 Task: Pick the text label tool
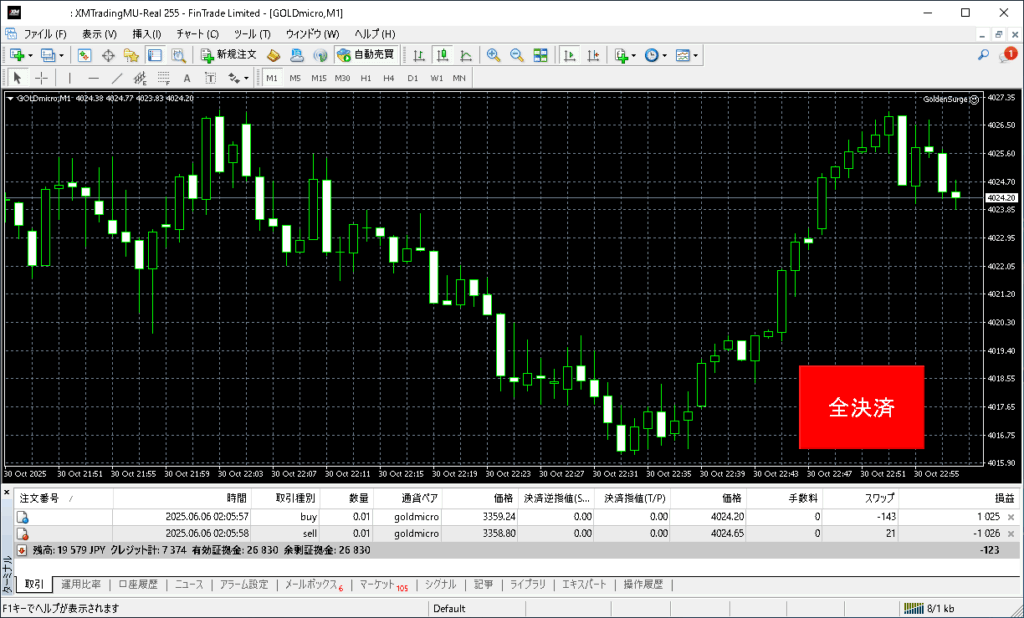[x=186, y=78]
